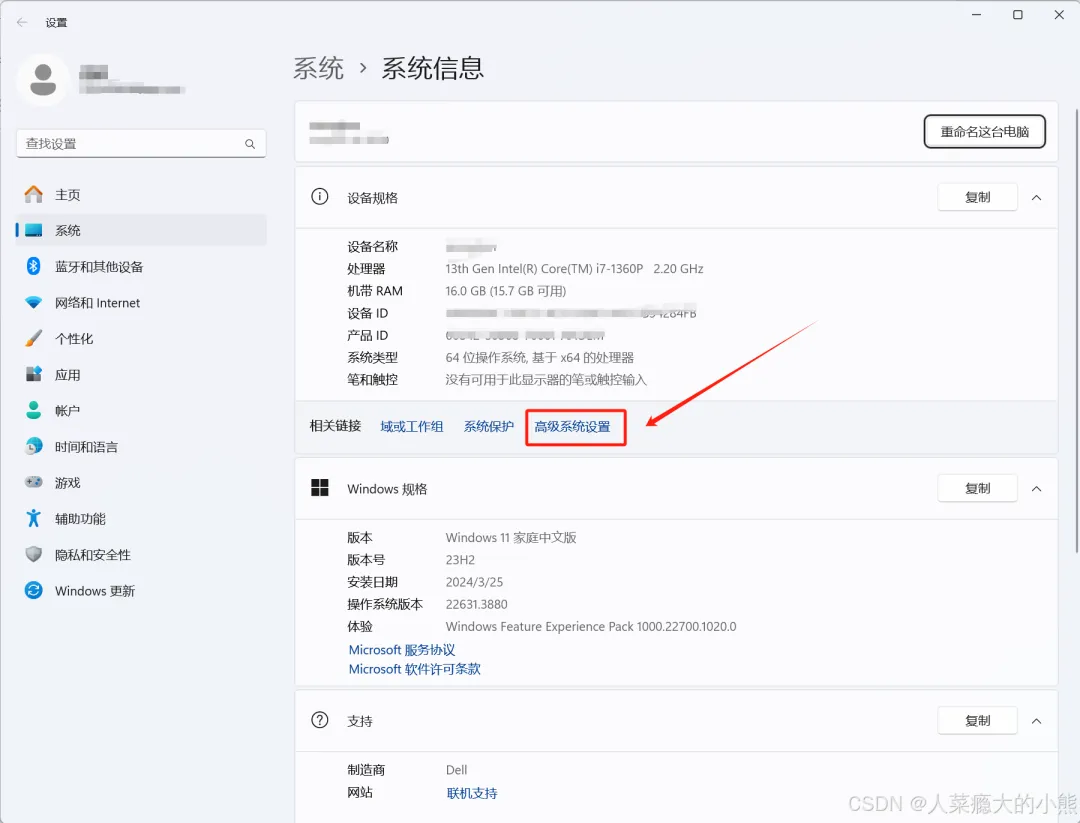
Task: Open 时间和语言 settings
Action: [141, 446]
